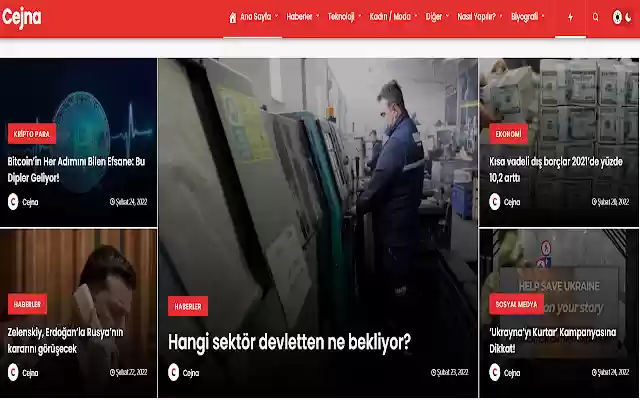
Task: Toggle dark mode switch in header
Action: [622, 17]
